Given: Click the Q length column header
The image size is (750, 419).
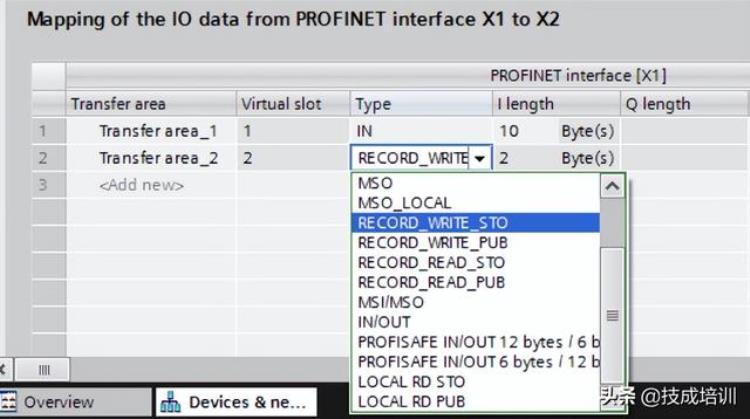Looking at the screenshot, I should 685,104.
